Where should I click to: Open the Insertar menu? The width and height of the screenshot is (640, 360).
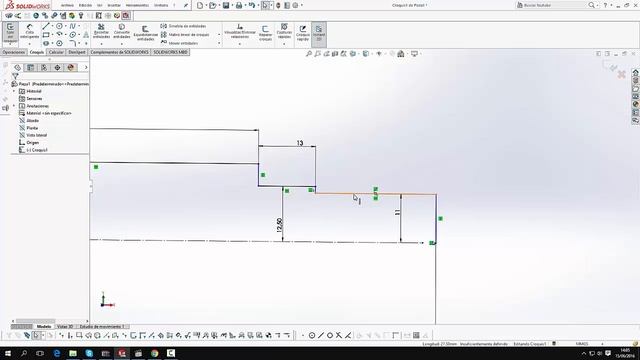pos(114,5)
